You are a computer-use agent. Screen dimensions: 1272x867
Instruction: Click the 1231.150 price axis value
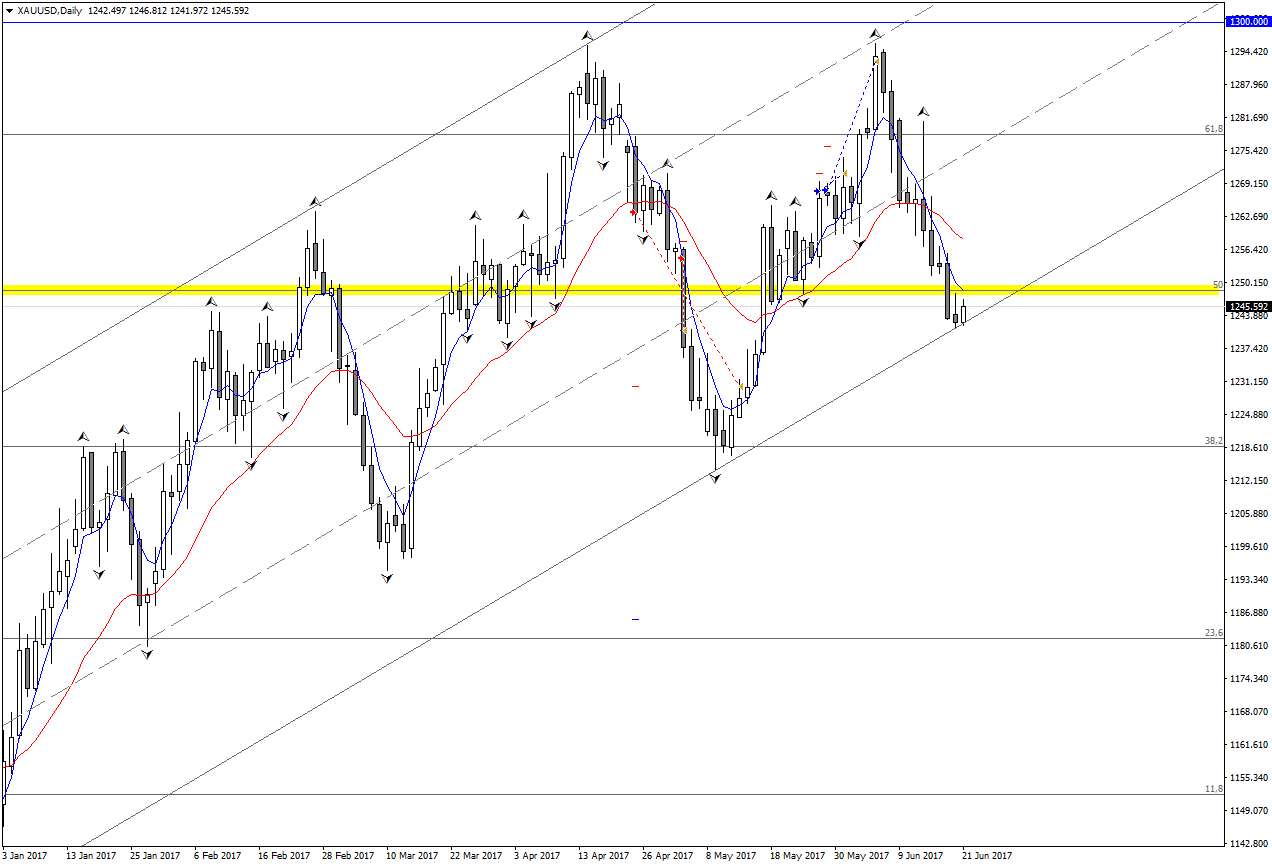1249,381
